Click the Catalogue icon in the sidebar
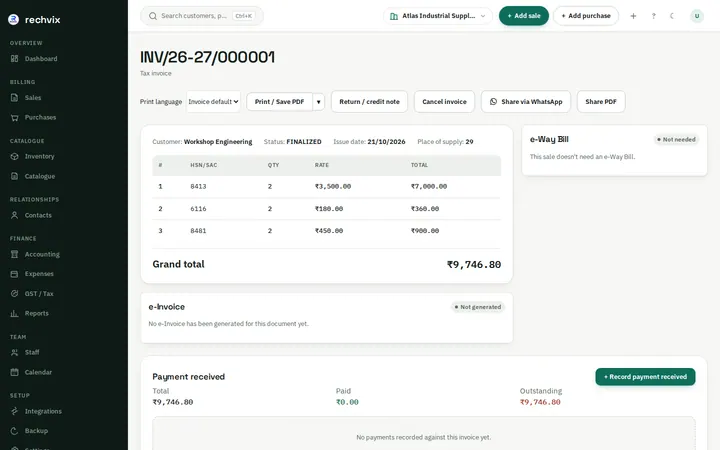Screen dimensions: 720x450 pyautogui.click(x=15, y=176)
